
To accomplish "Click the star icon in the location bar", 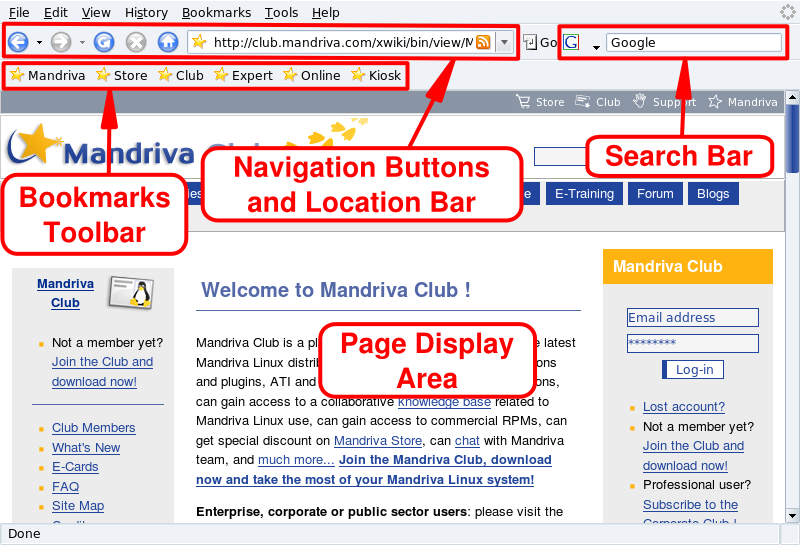I will 199,42.
